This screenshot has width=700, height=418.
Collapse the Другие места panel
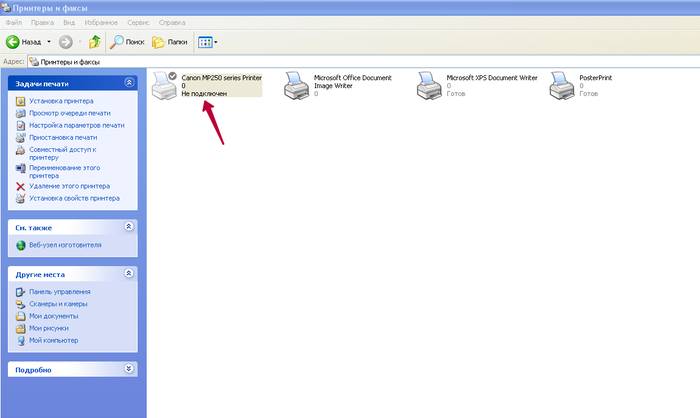coord(128,273)
